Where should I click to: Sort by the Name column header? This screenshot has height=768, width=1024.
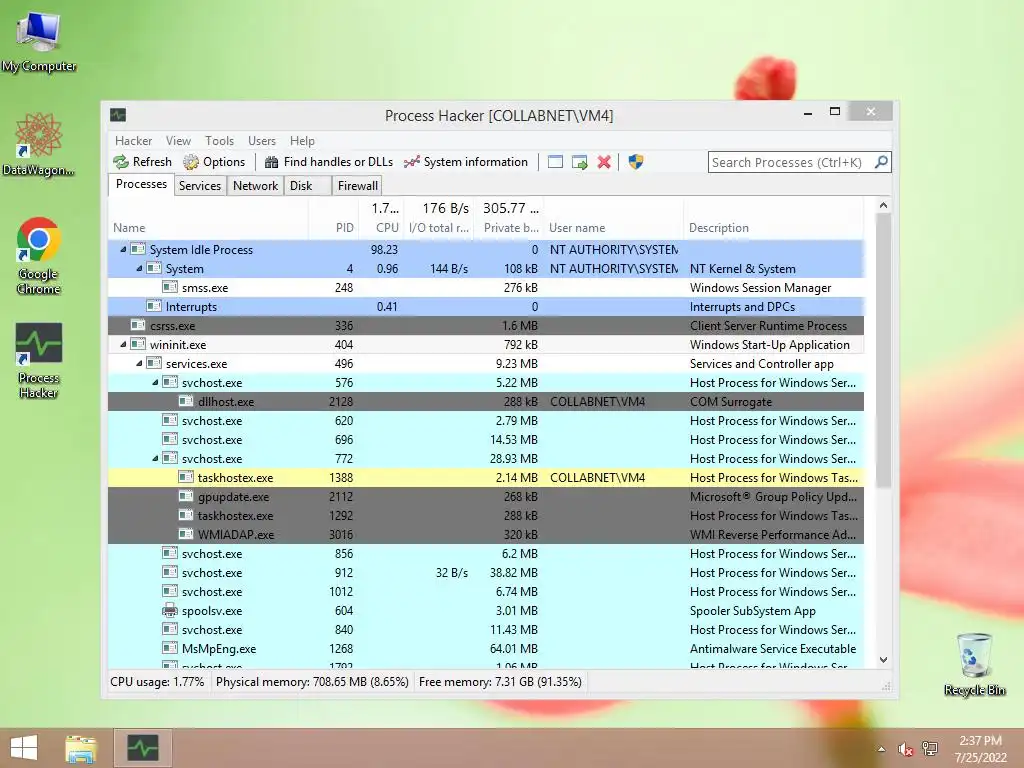pyautogui.click(x=208, y=219)
